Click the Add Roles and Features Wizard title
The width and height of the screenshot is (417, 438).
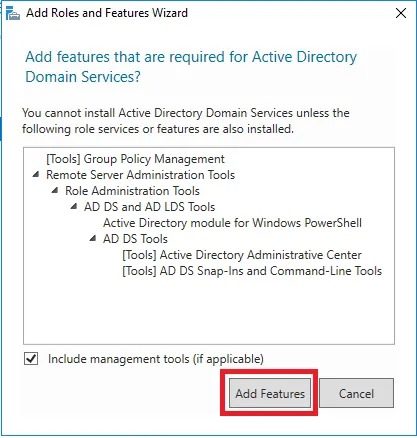[x=107, y=13]
